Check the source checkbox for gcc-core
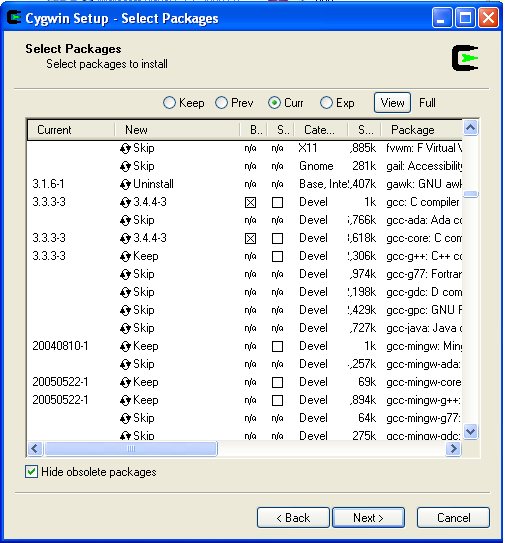This screenshot has width=505, height=543. (277, 239)
